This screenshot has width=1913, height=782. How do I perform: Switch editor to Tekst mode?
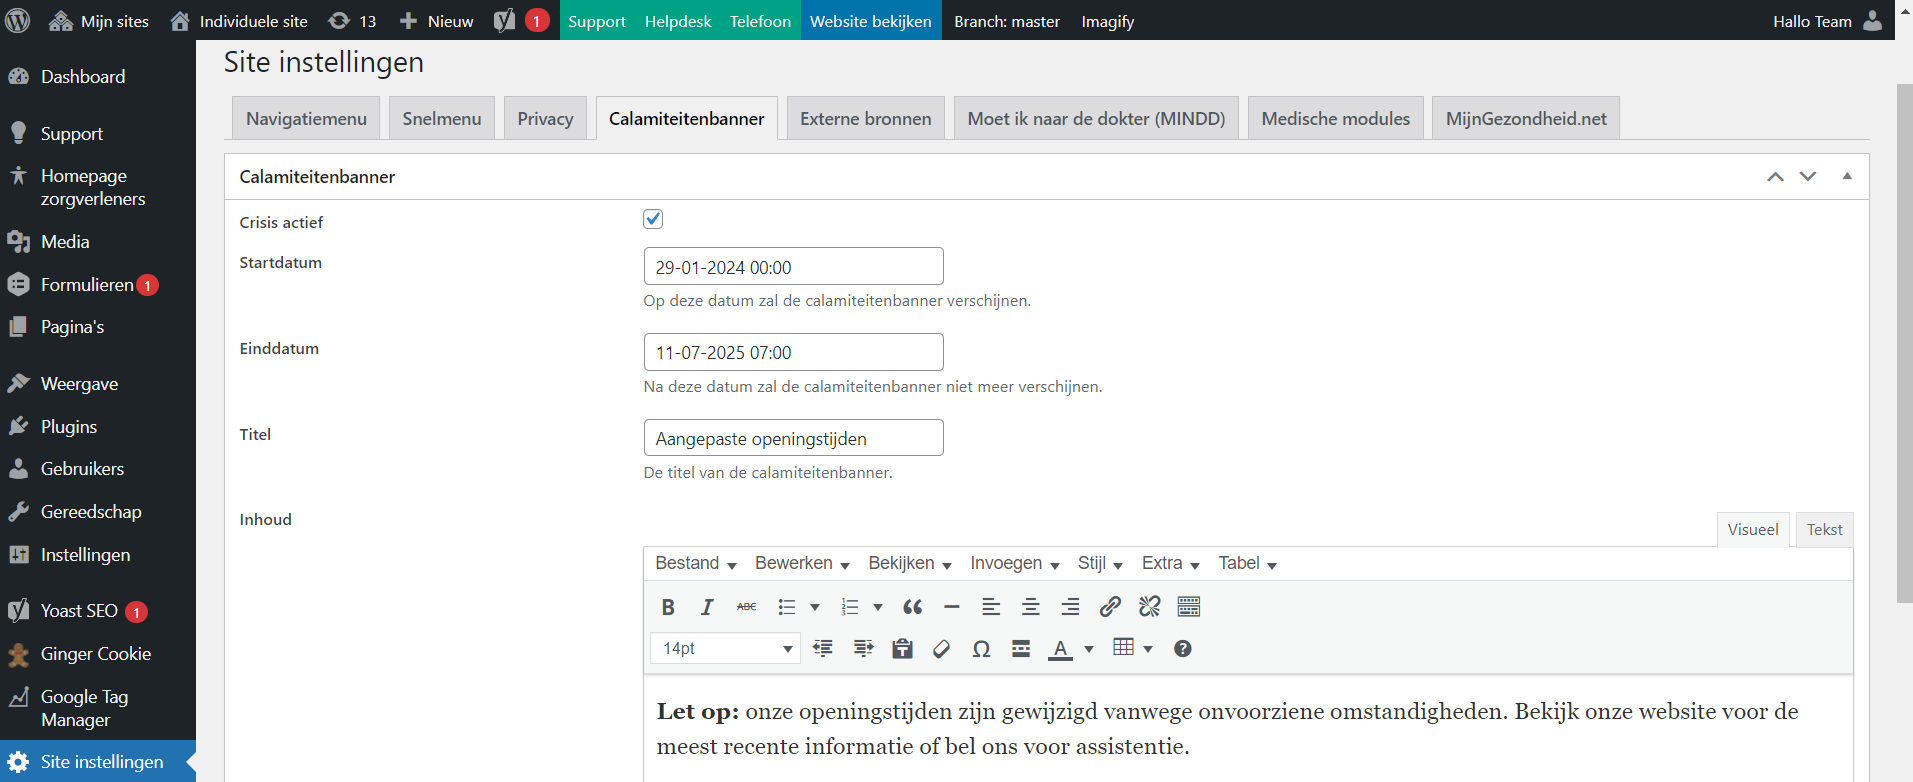pyautogui.click(x=1824, y=530)
